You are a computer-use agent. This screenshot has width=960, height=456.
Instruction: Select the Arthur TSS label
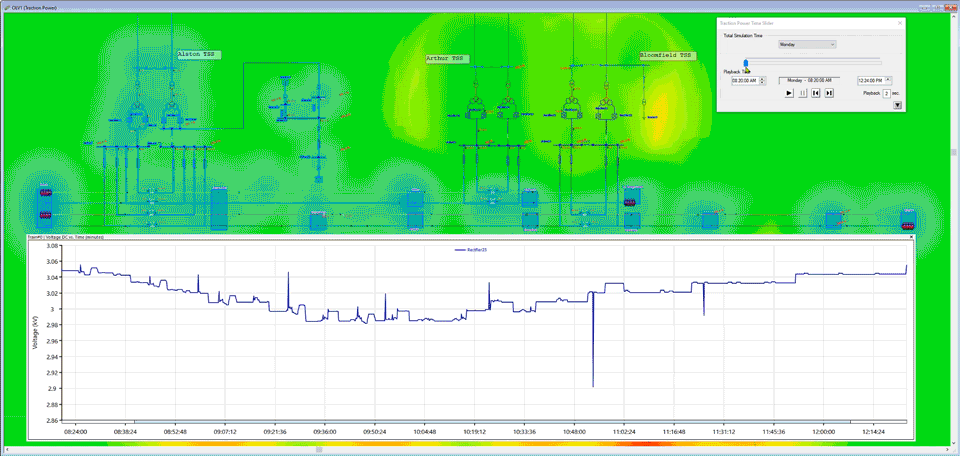445,59
